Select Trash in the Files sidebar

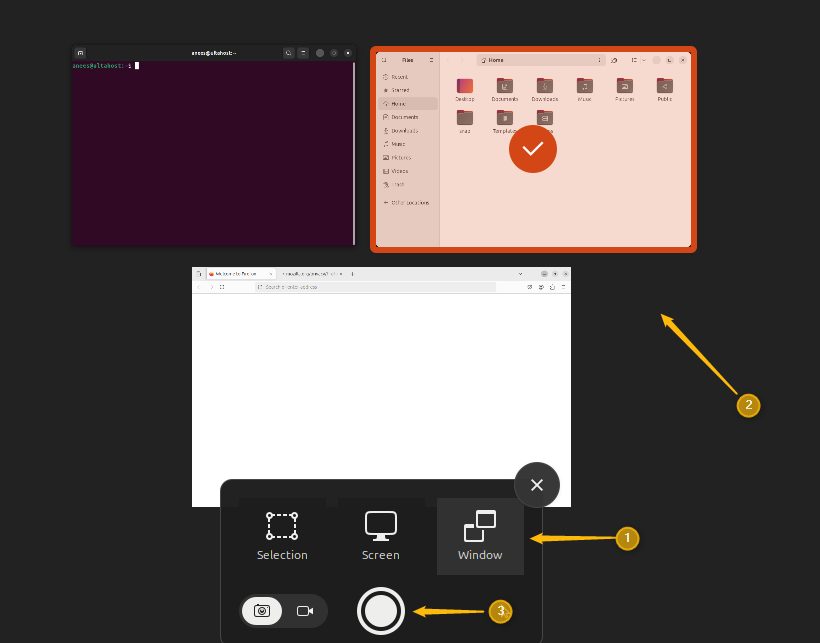tap(407, 185)
